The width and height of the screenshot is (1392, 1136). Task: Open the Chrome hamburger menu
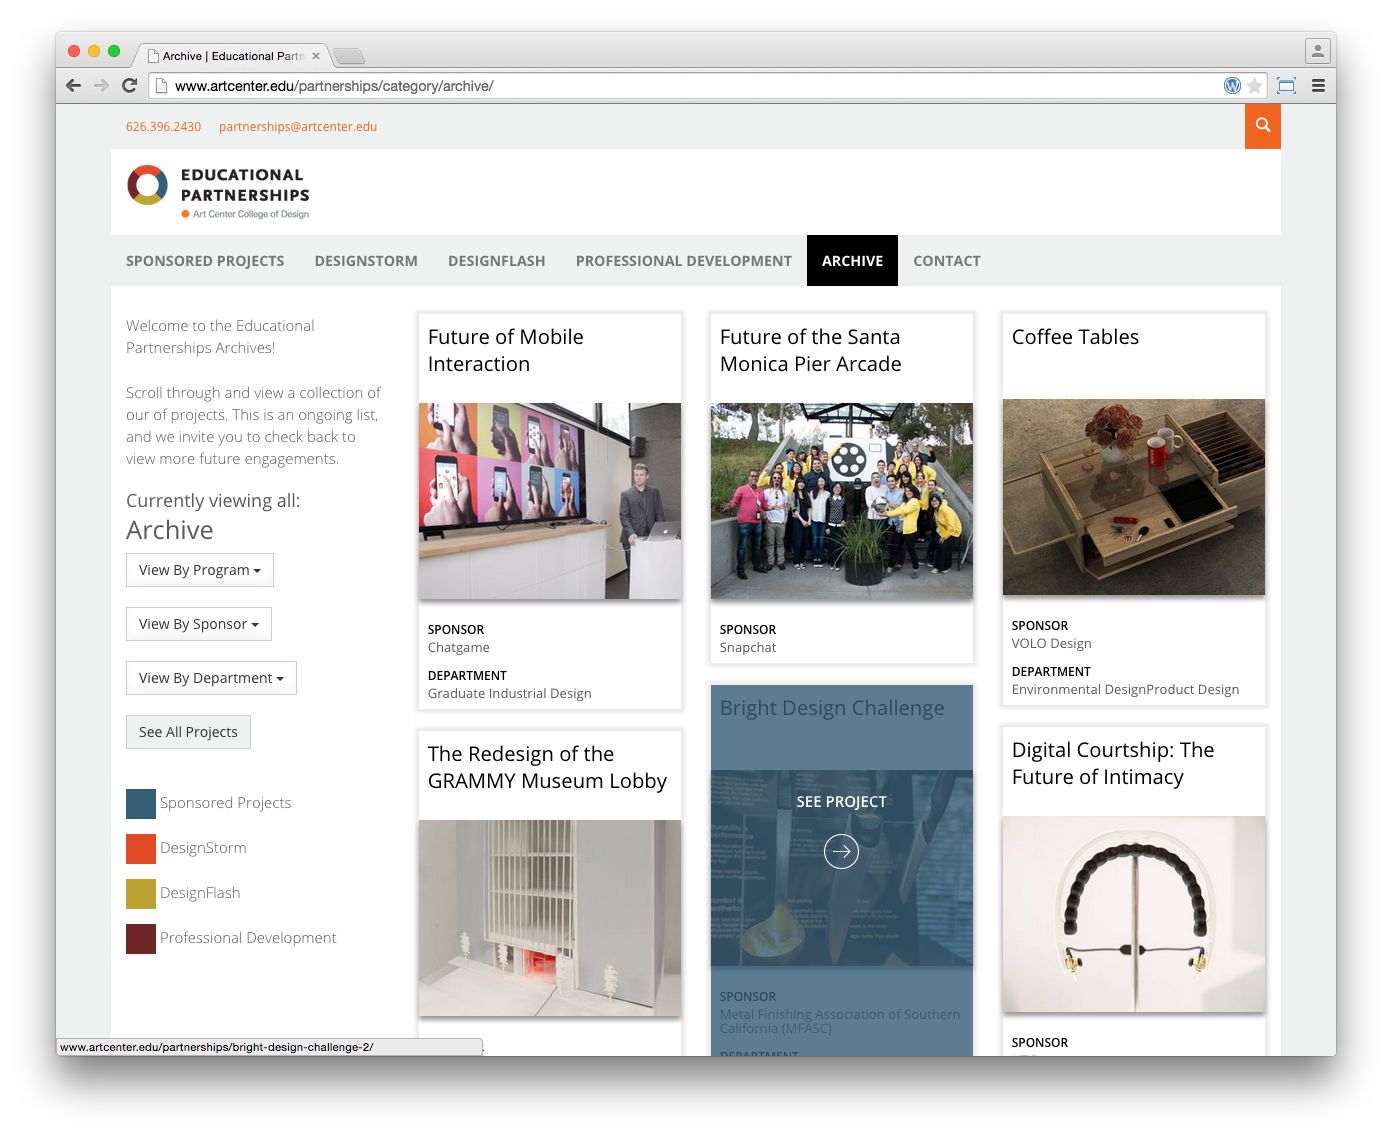[x=1318, y=86]
